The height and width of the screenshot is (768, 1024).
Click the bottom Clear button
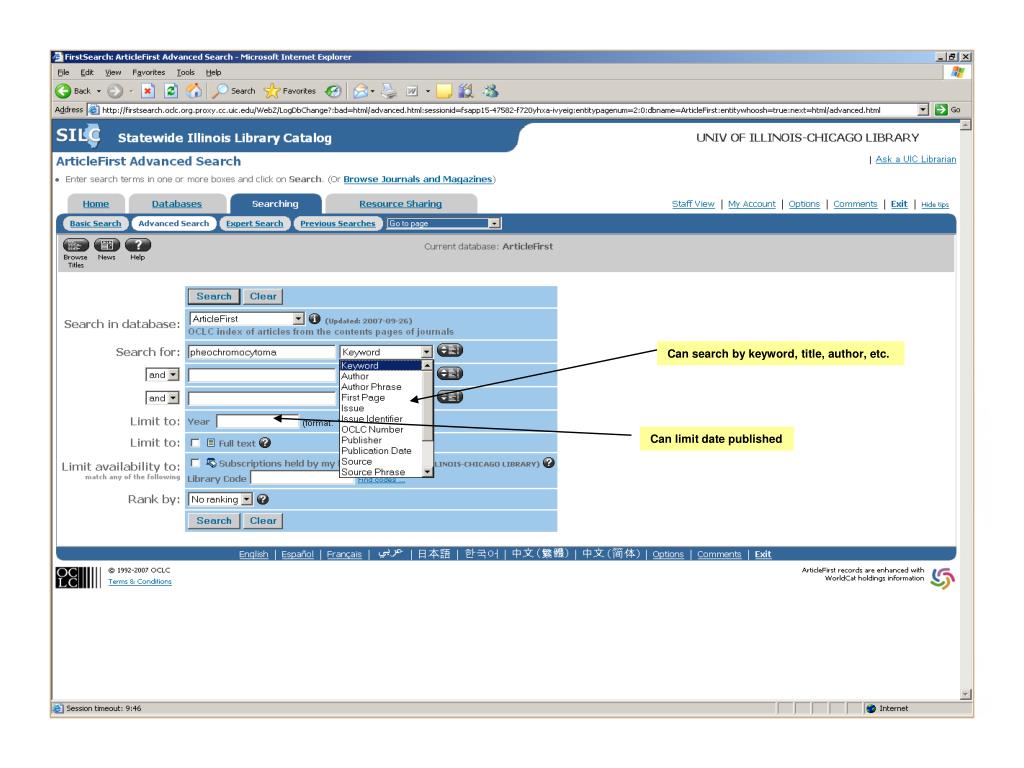point(263,520)
